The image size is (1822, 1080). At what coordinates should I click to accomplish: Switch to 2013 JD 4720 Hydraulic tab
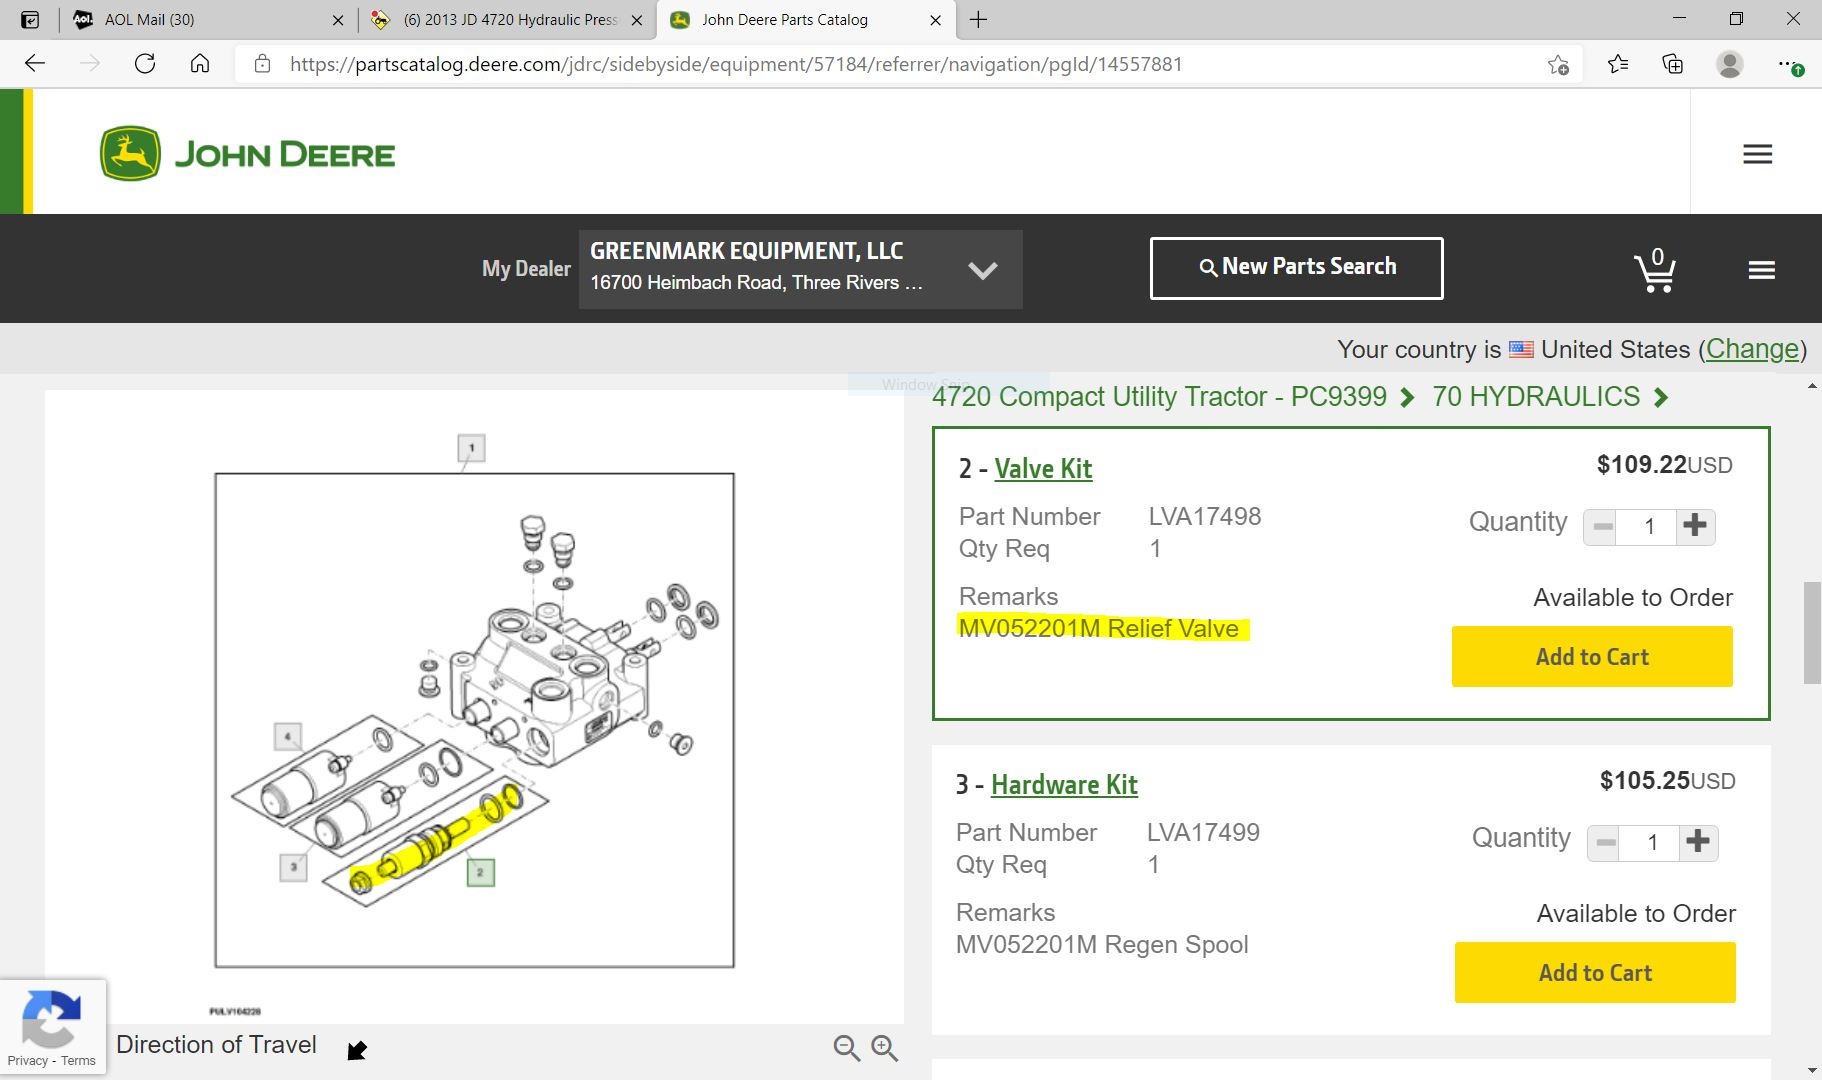pyautogui.click(x=506, y=19)
